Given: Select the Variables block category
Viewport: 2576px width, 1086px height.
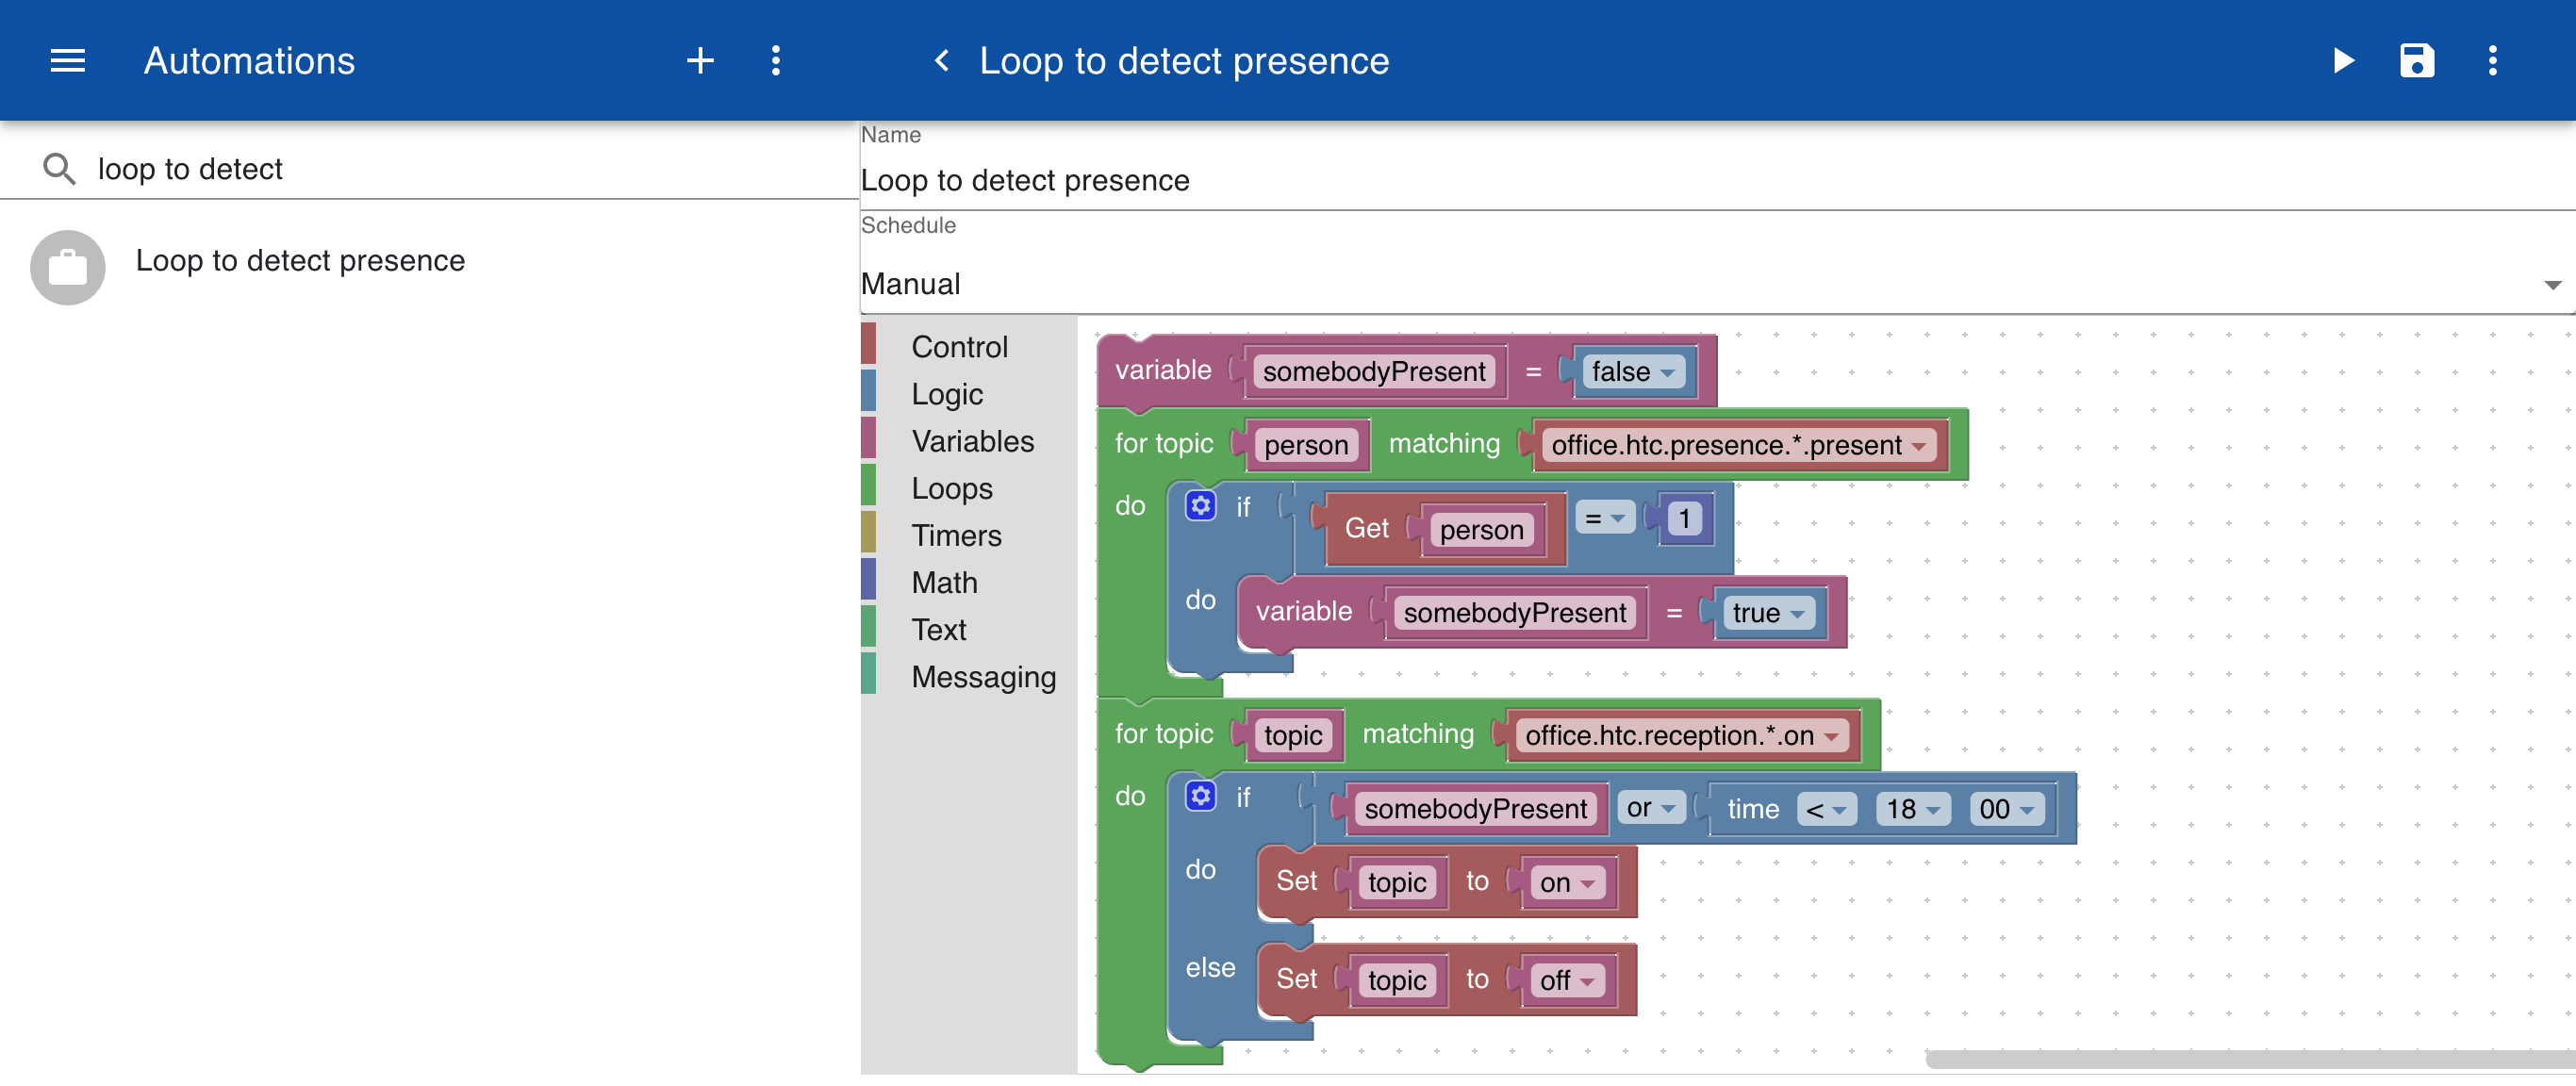Looking at the screenshot, I should click(972, 442).
